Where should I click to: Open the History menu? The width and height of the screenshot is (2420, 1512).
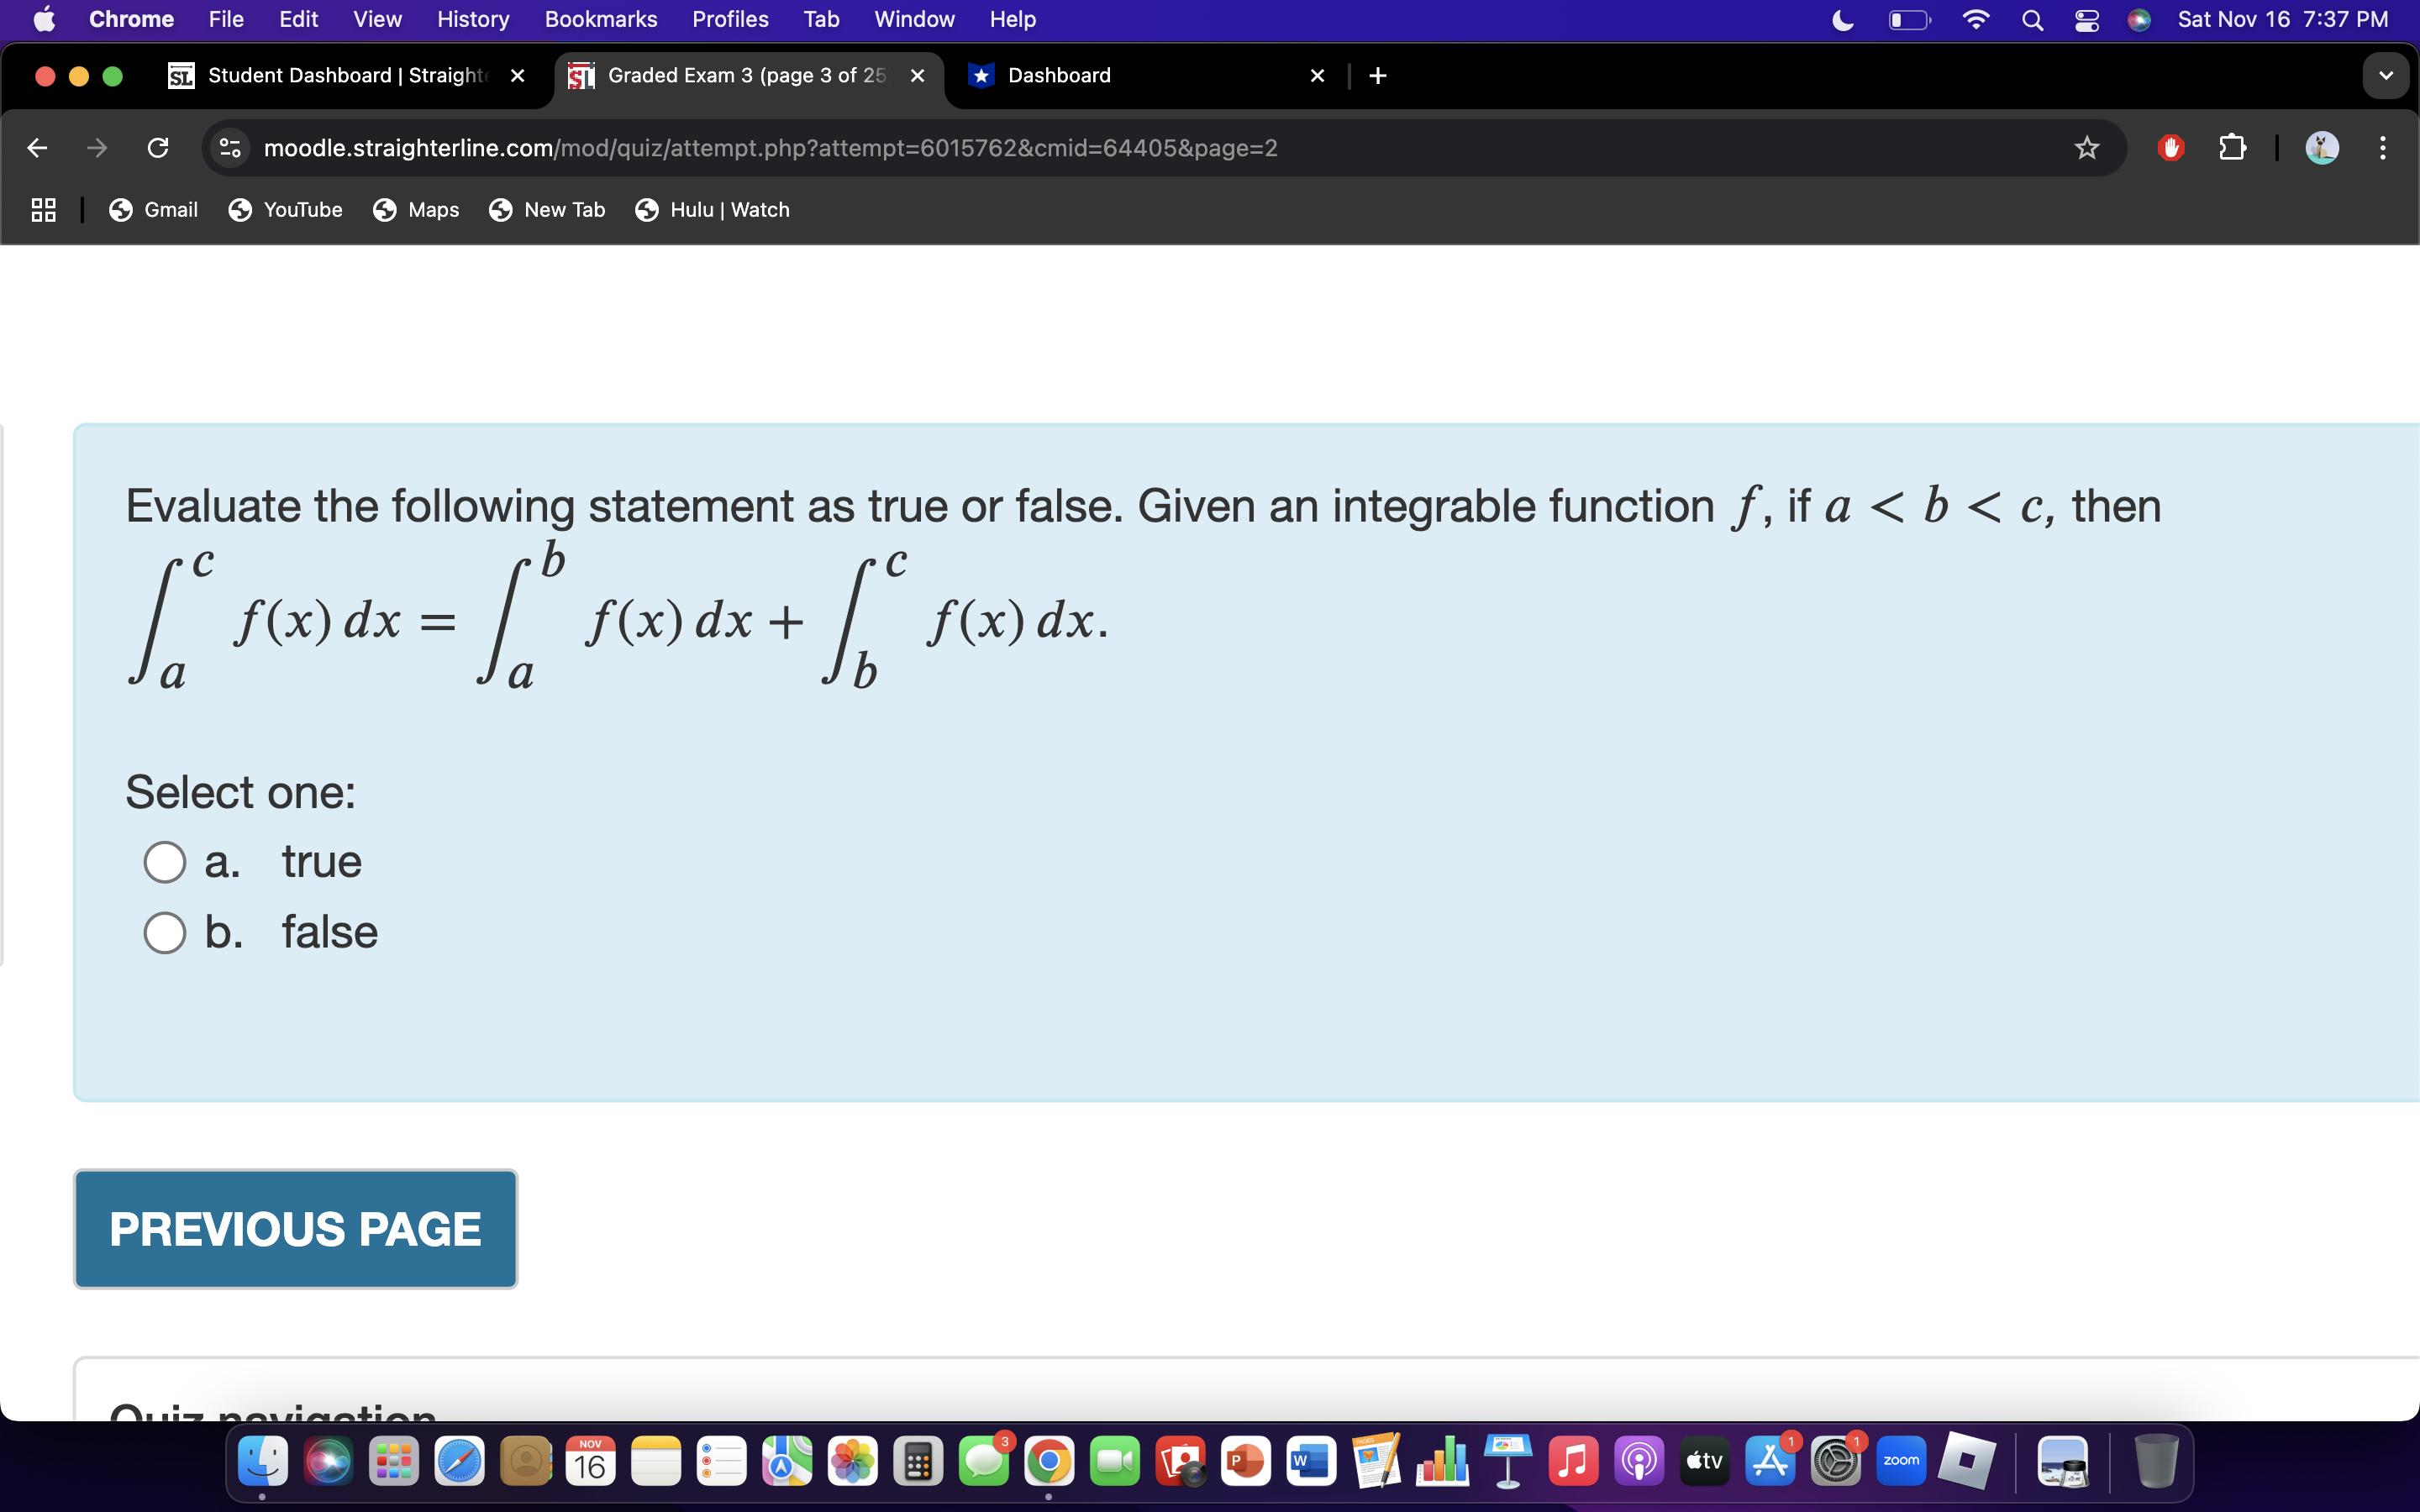(x=472, y=19)
